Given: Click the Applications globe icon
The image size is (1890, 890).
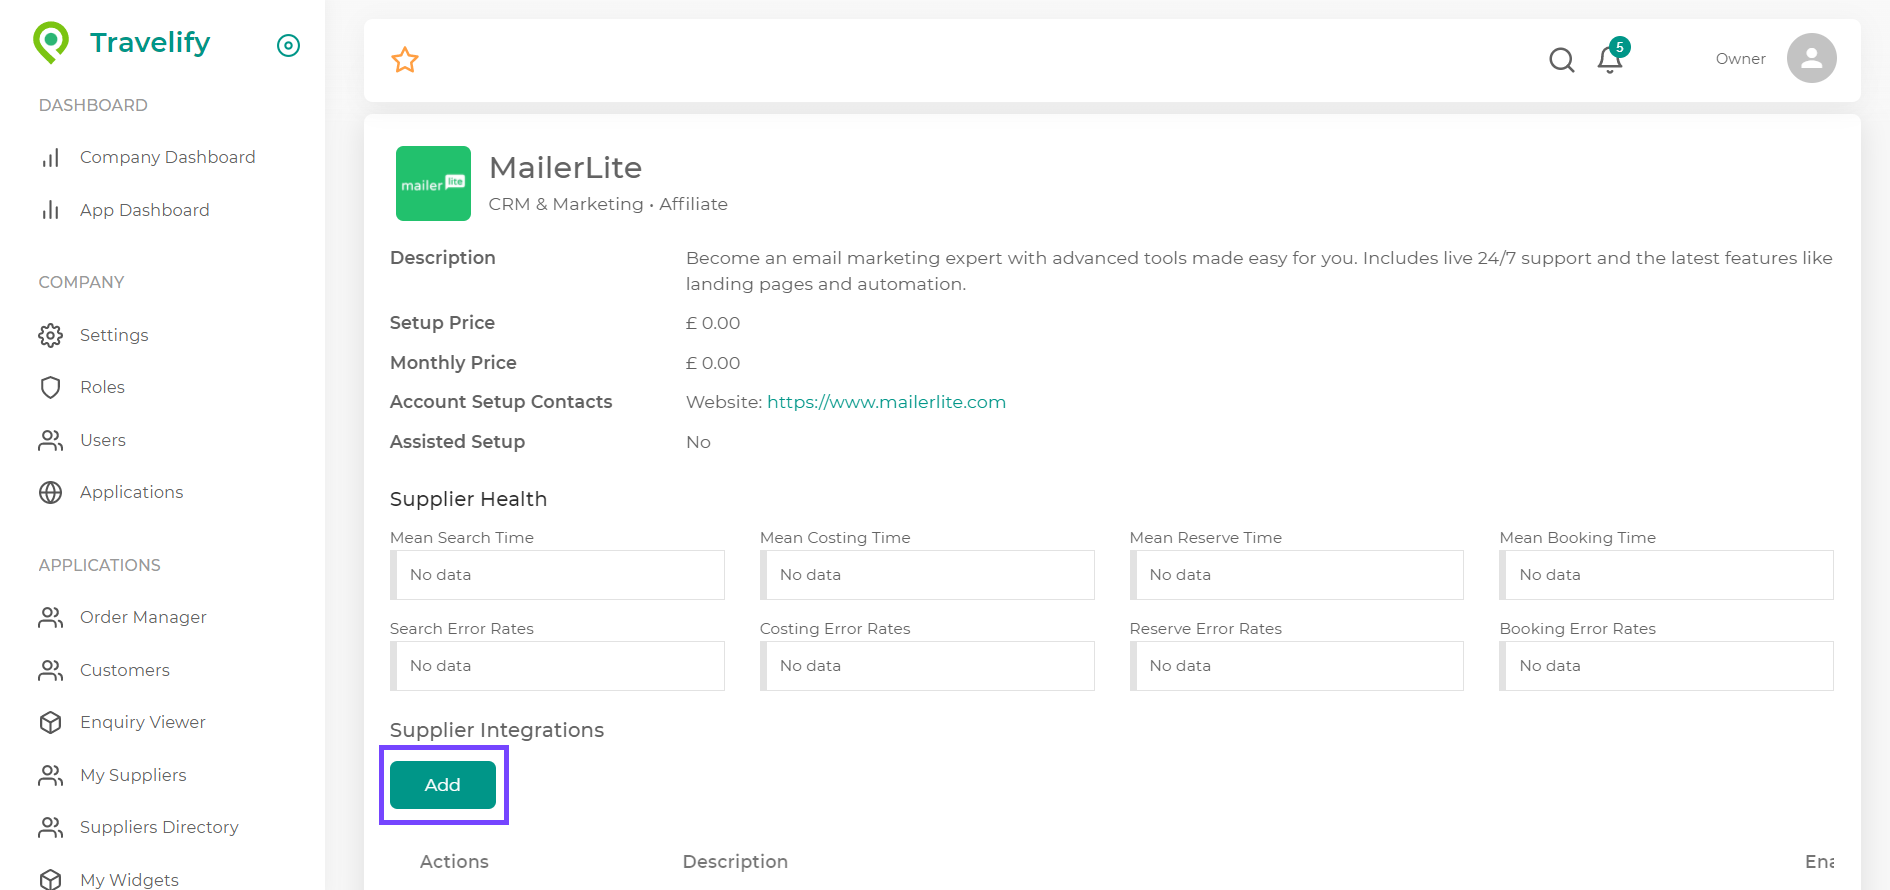Looking at the screenshot, I should pos(51,492).
